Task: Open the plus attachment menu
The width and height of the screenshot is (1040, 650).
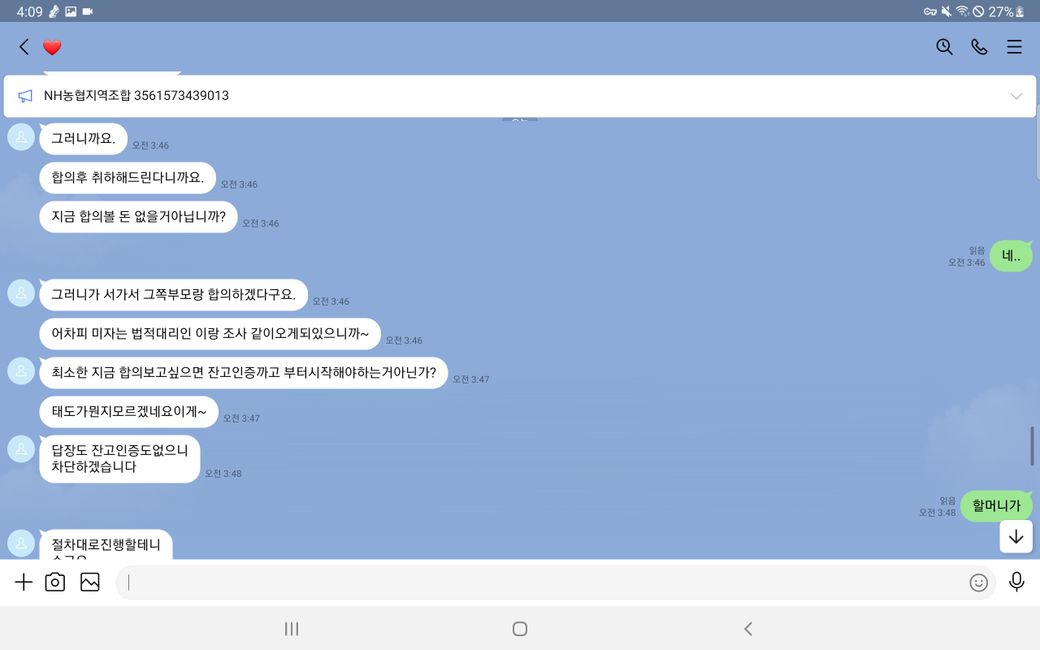Action: coord(23,582)
